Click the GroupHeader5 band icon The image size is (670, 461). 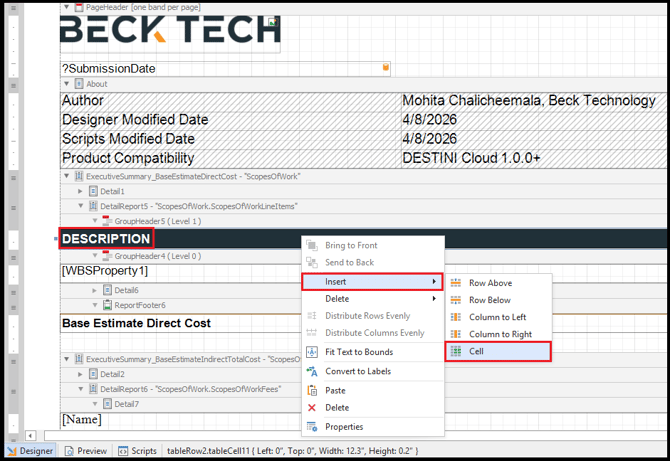(107, 221)
